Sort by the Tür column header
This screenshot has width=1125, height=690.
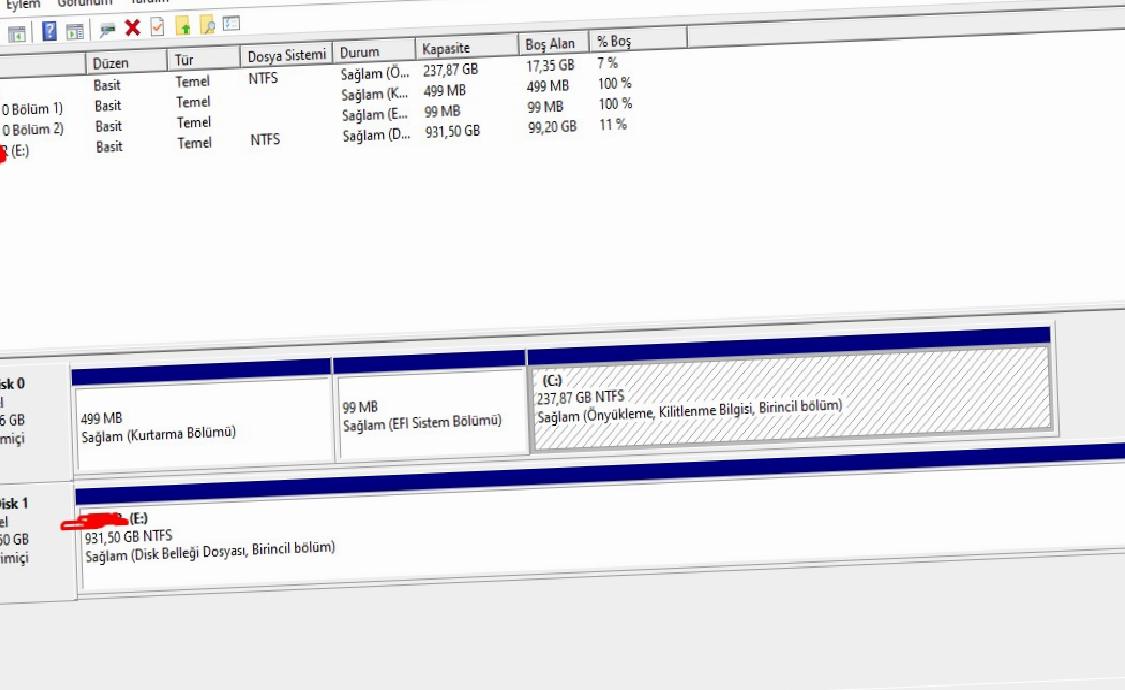203,59
